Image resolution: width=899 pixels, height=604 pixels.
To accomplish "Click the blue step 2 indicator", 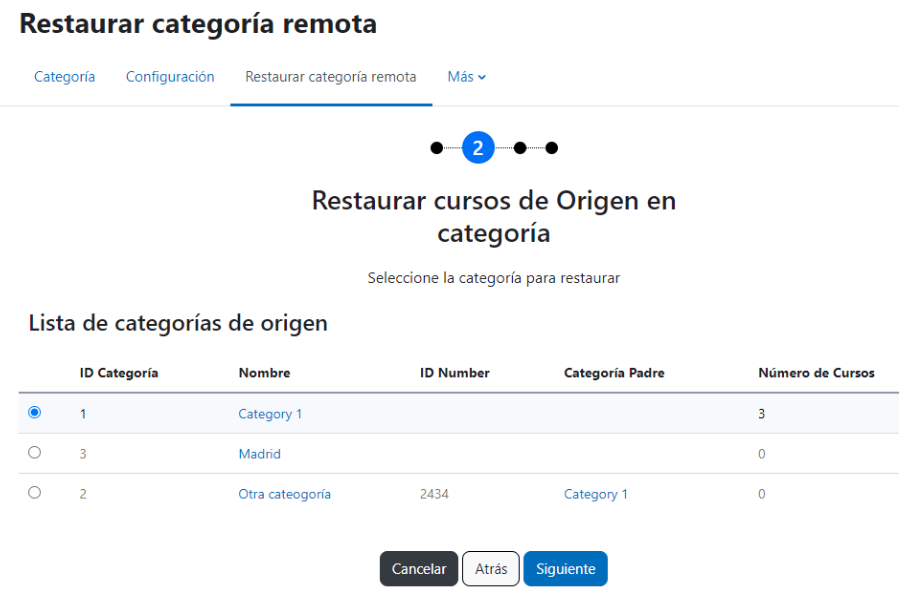I will pyautogui.click(x=478, y=148).
